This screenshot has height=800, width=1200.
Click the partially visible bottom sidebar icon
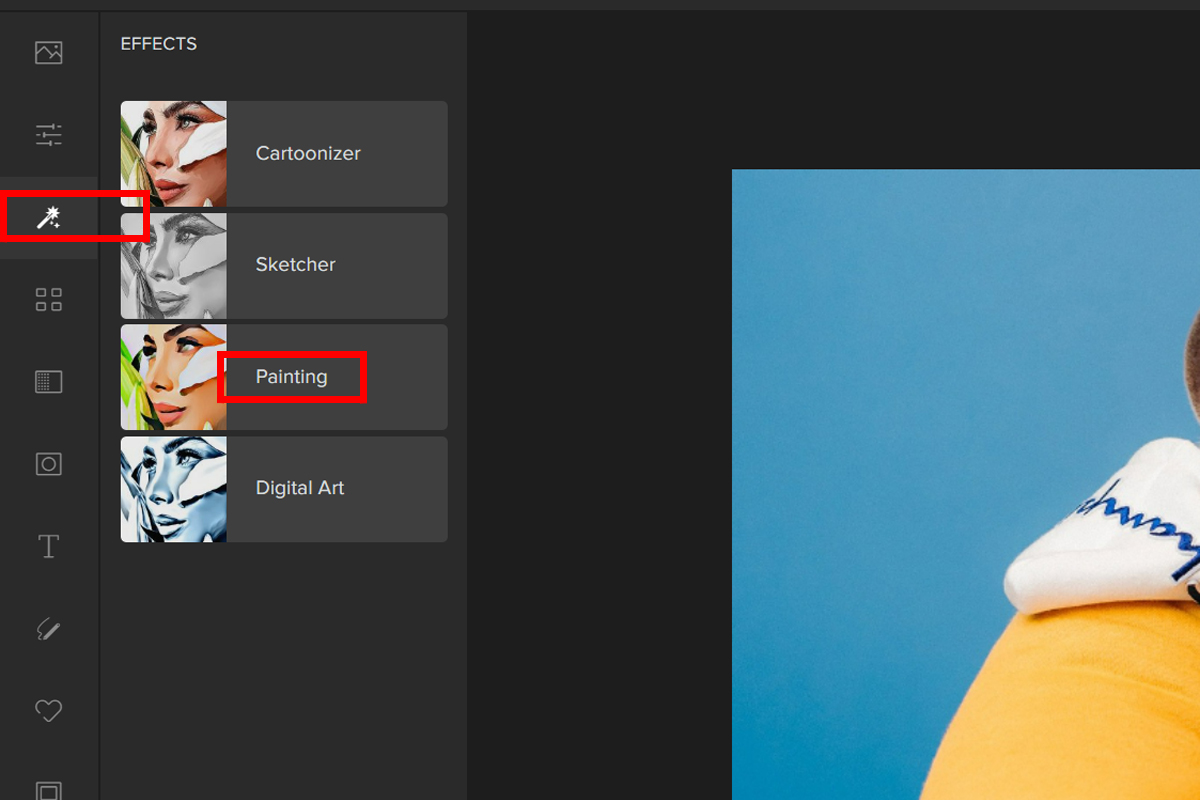[x=48, y=790]
